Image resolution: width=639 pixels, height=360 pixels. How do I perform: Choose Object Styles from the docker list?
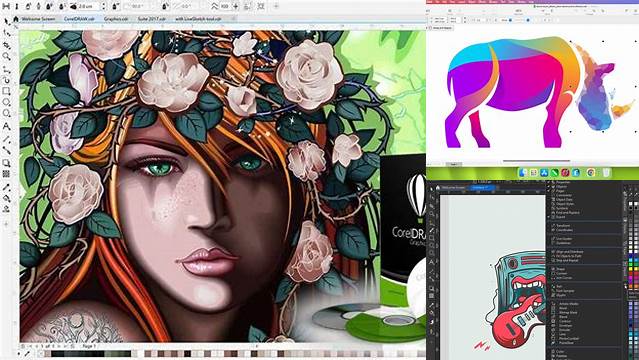pos(564,204)
